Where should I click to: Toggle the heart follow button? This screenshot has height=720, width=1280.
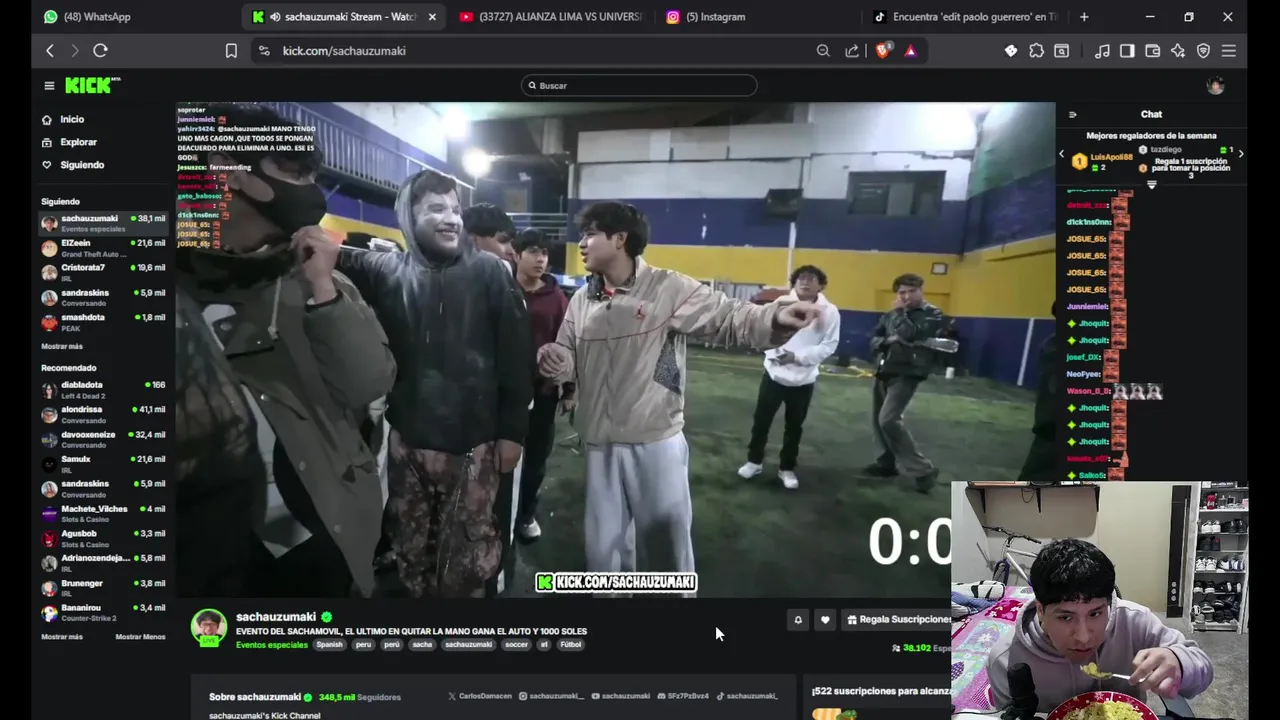coord(825,620)
